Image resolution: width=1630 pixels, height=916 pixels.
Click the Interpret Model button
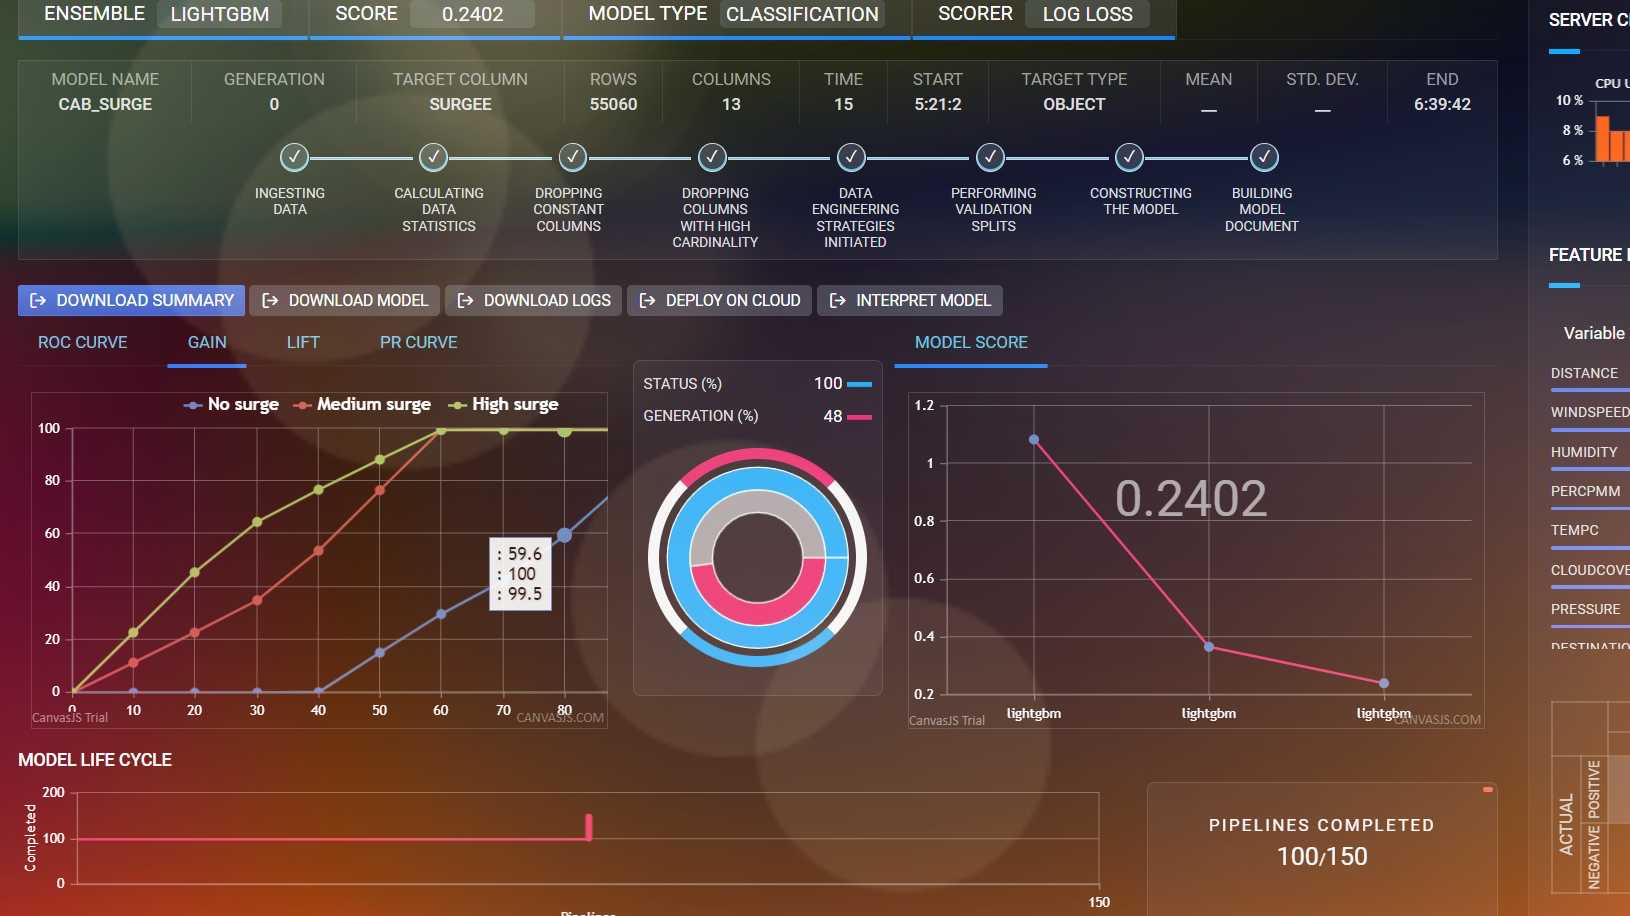910,300
